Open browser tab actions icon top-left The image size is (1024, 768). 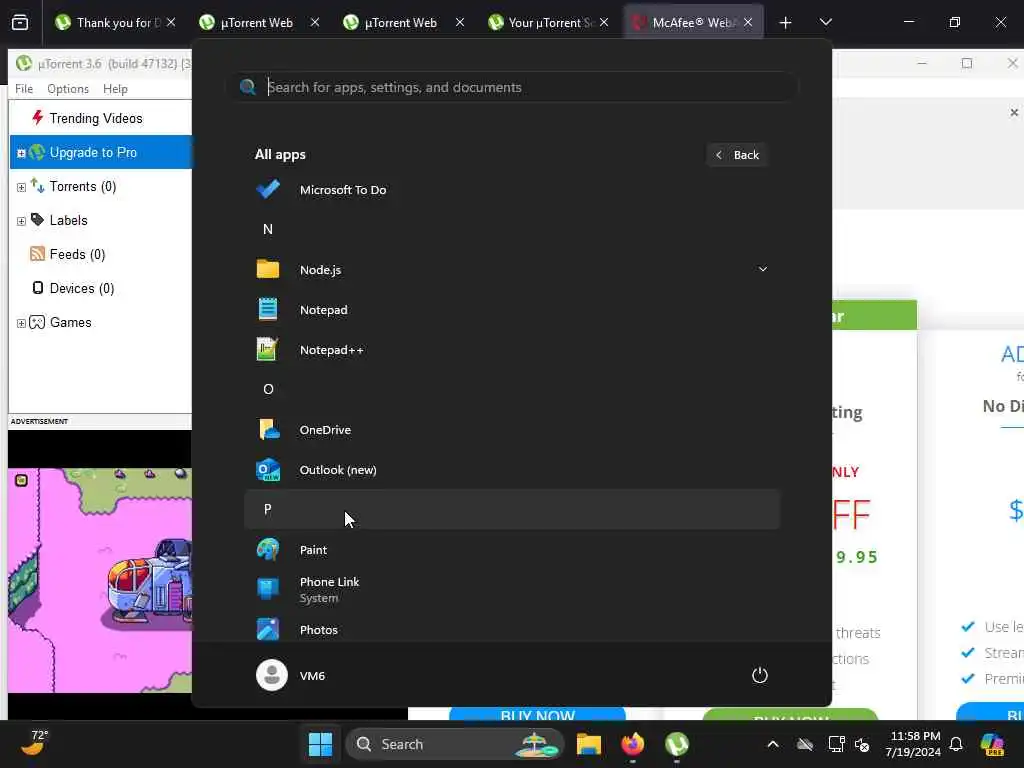pos(20,22)
